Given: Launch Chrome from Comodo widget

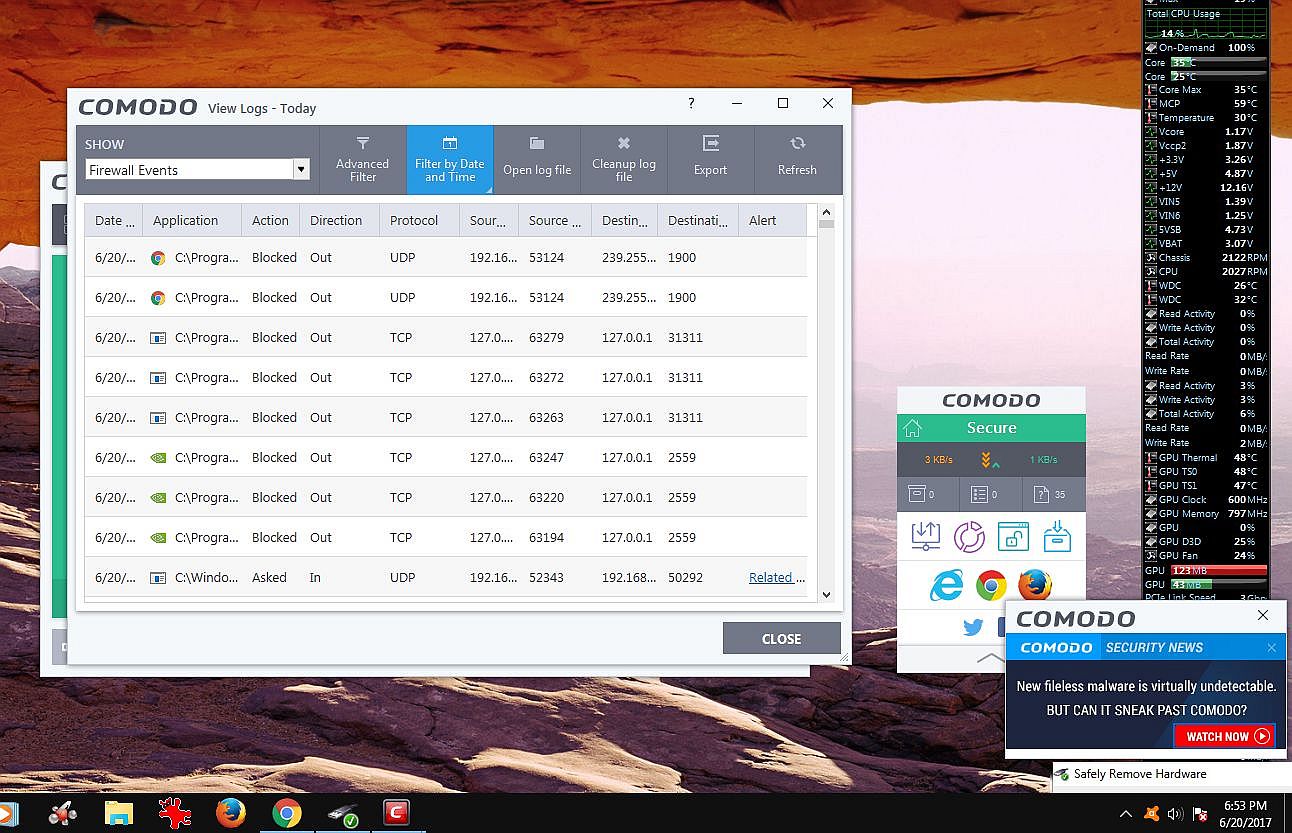Looking at the screenshot, I should pos(991,585).
